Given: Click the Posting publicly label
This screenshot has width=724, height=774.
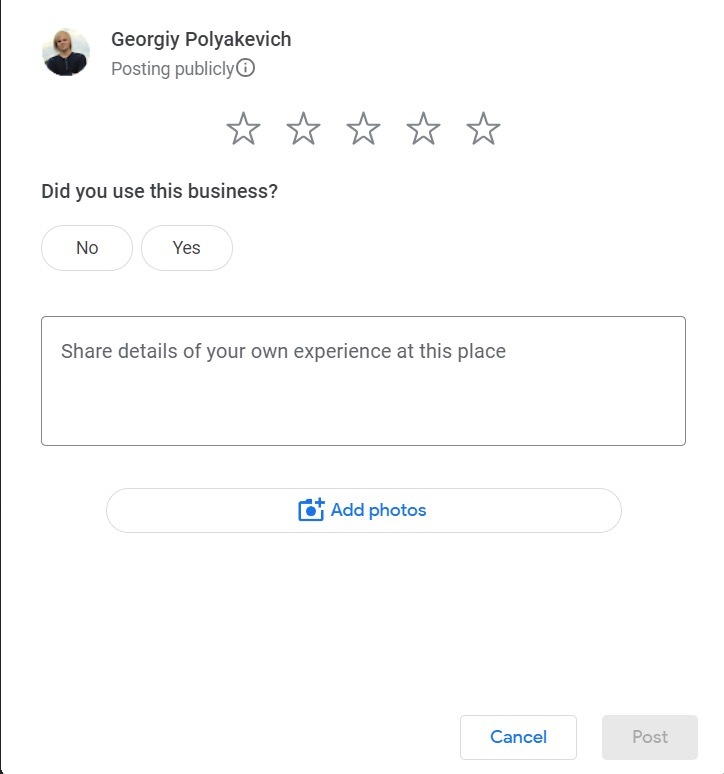Looking at the screenshot, I should [x=172, y=69].
